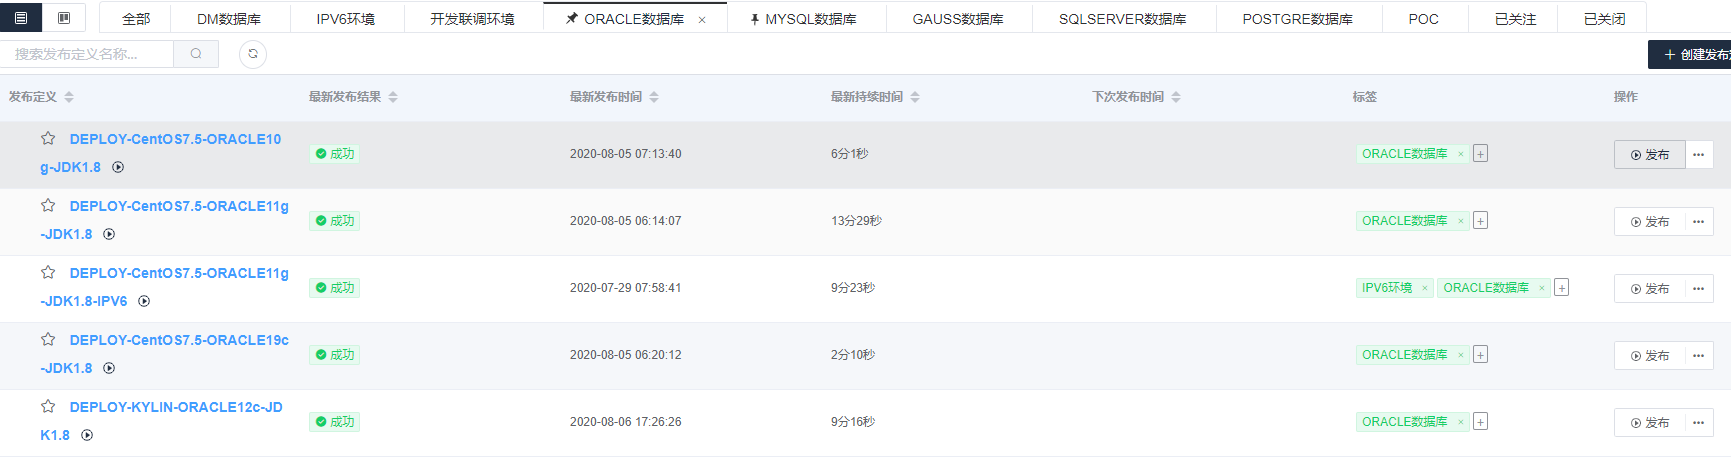Star the DEPLOY-KYLIN-ORACLE12c-JDK1.8 definition
Screen dimensions: 1731x463
(x=48, y=407)
